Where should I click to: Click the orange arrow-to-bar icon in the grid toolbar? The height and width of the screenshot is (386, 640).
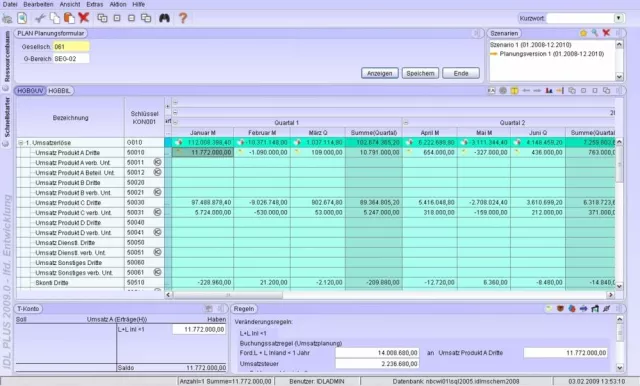pos(560,91)
